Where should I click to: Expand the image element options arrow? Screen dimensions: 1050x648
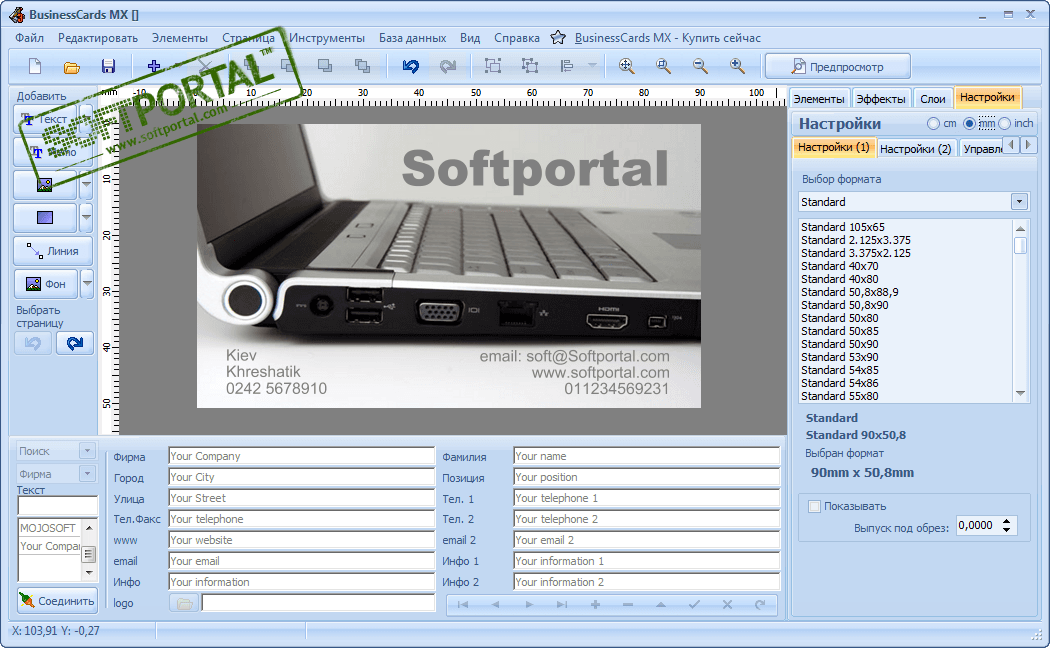[x=86, y=184]
